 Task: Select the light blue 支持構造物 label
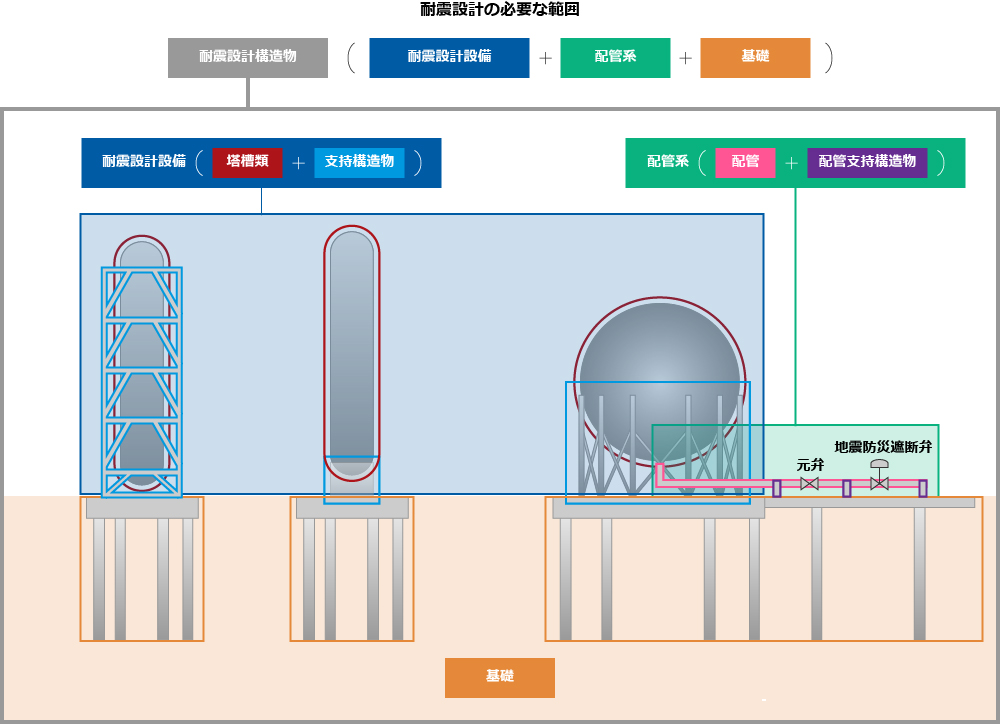point(359,162)
